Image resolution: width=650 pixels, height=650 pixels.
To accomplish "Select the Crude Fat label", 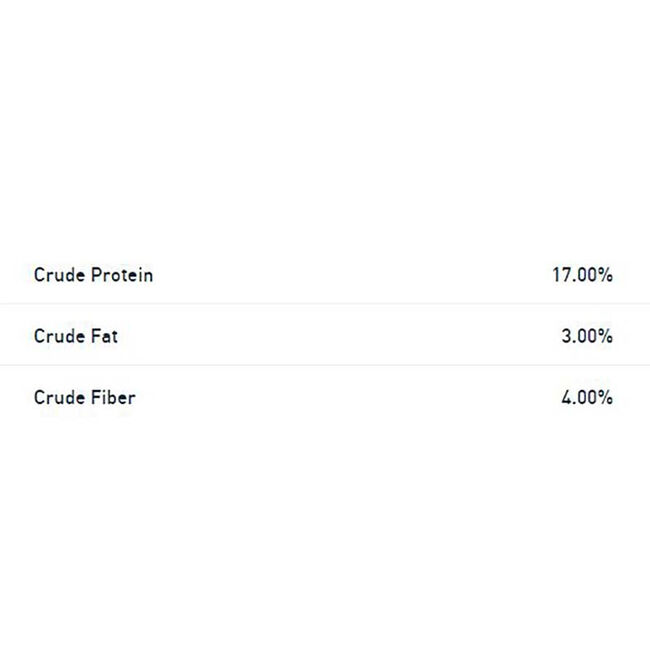I will (76, 336).
